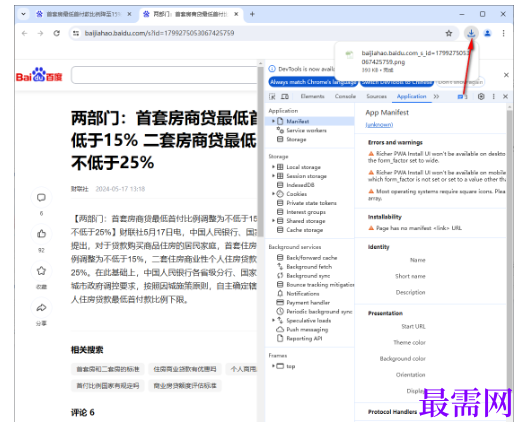Bookmark this page with the star icon

click(449, 33)
